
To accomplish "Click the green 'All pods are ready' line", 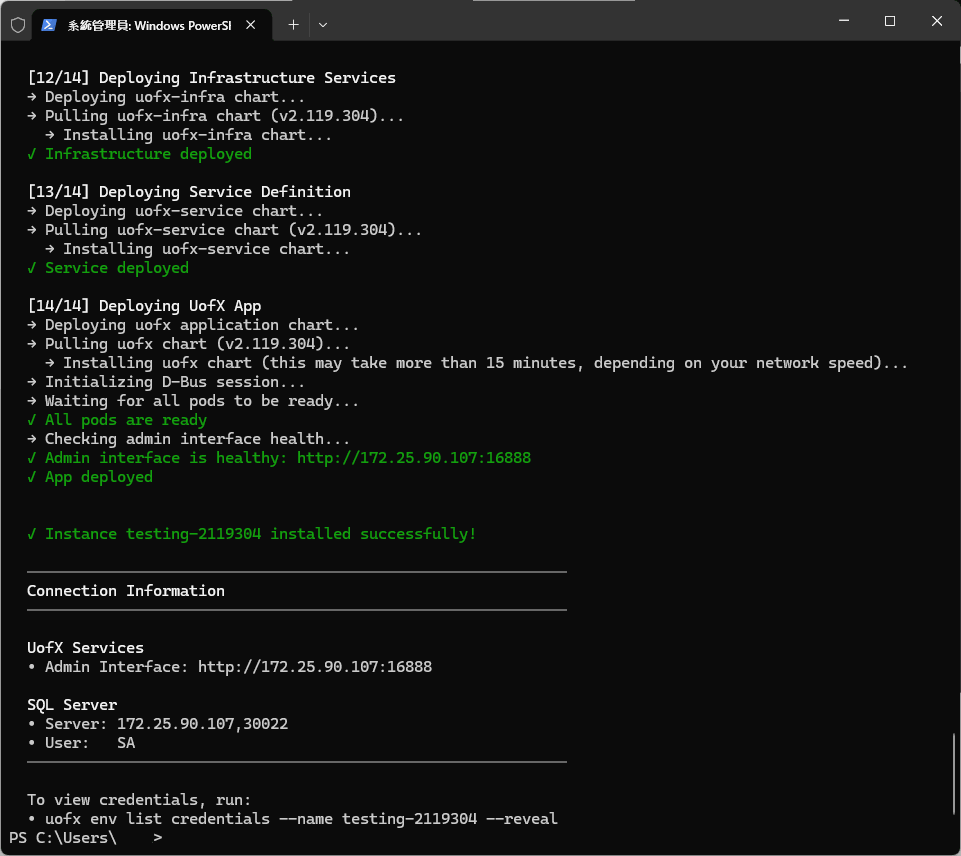I will point(125,420).
